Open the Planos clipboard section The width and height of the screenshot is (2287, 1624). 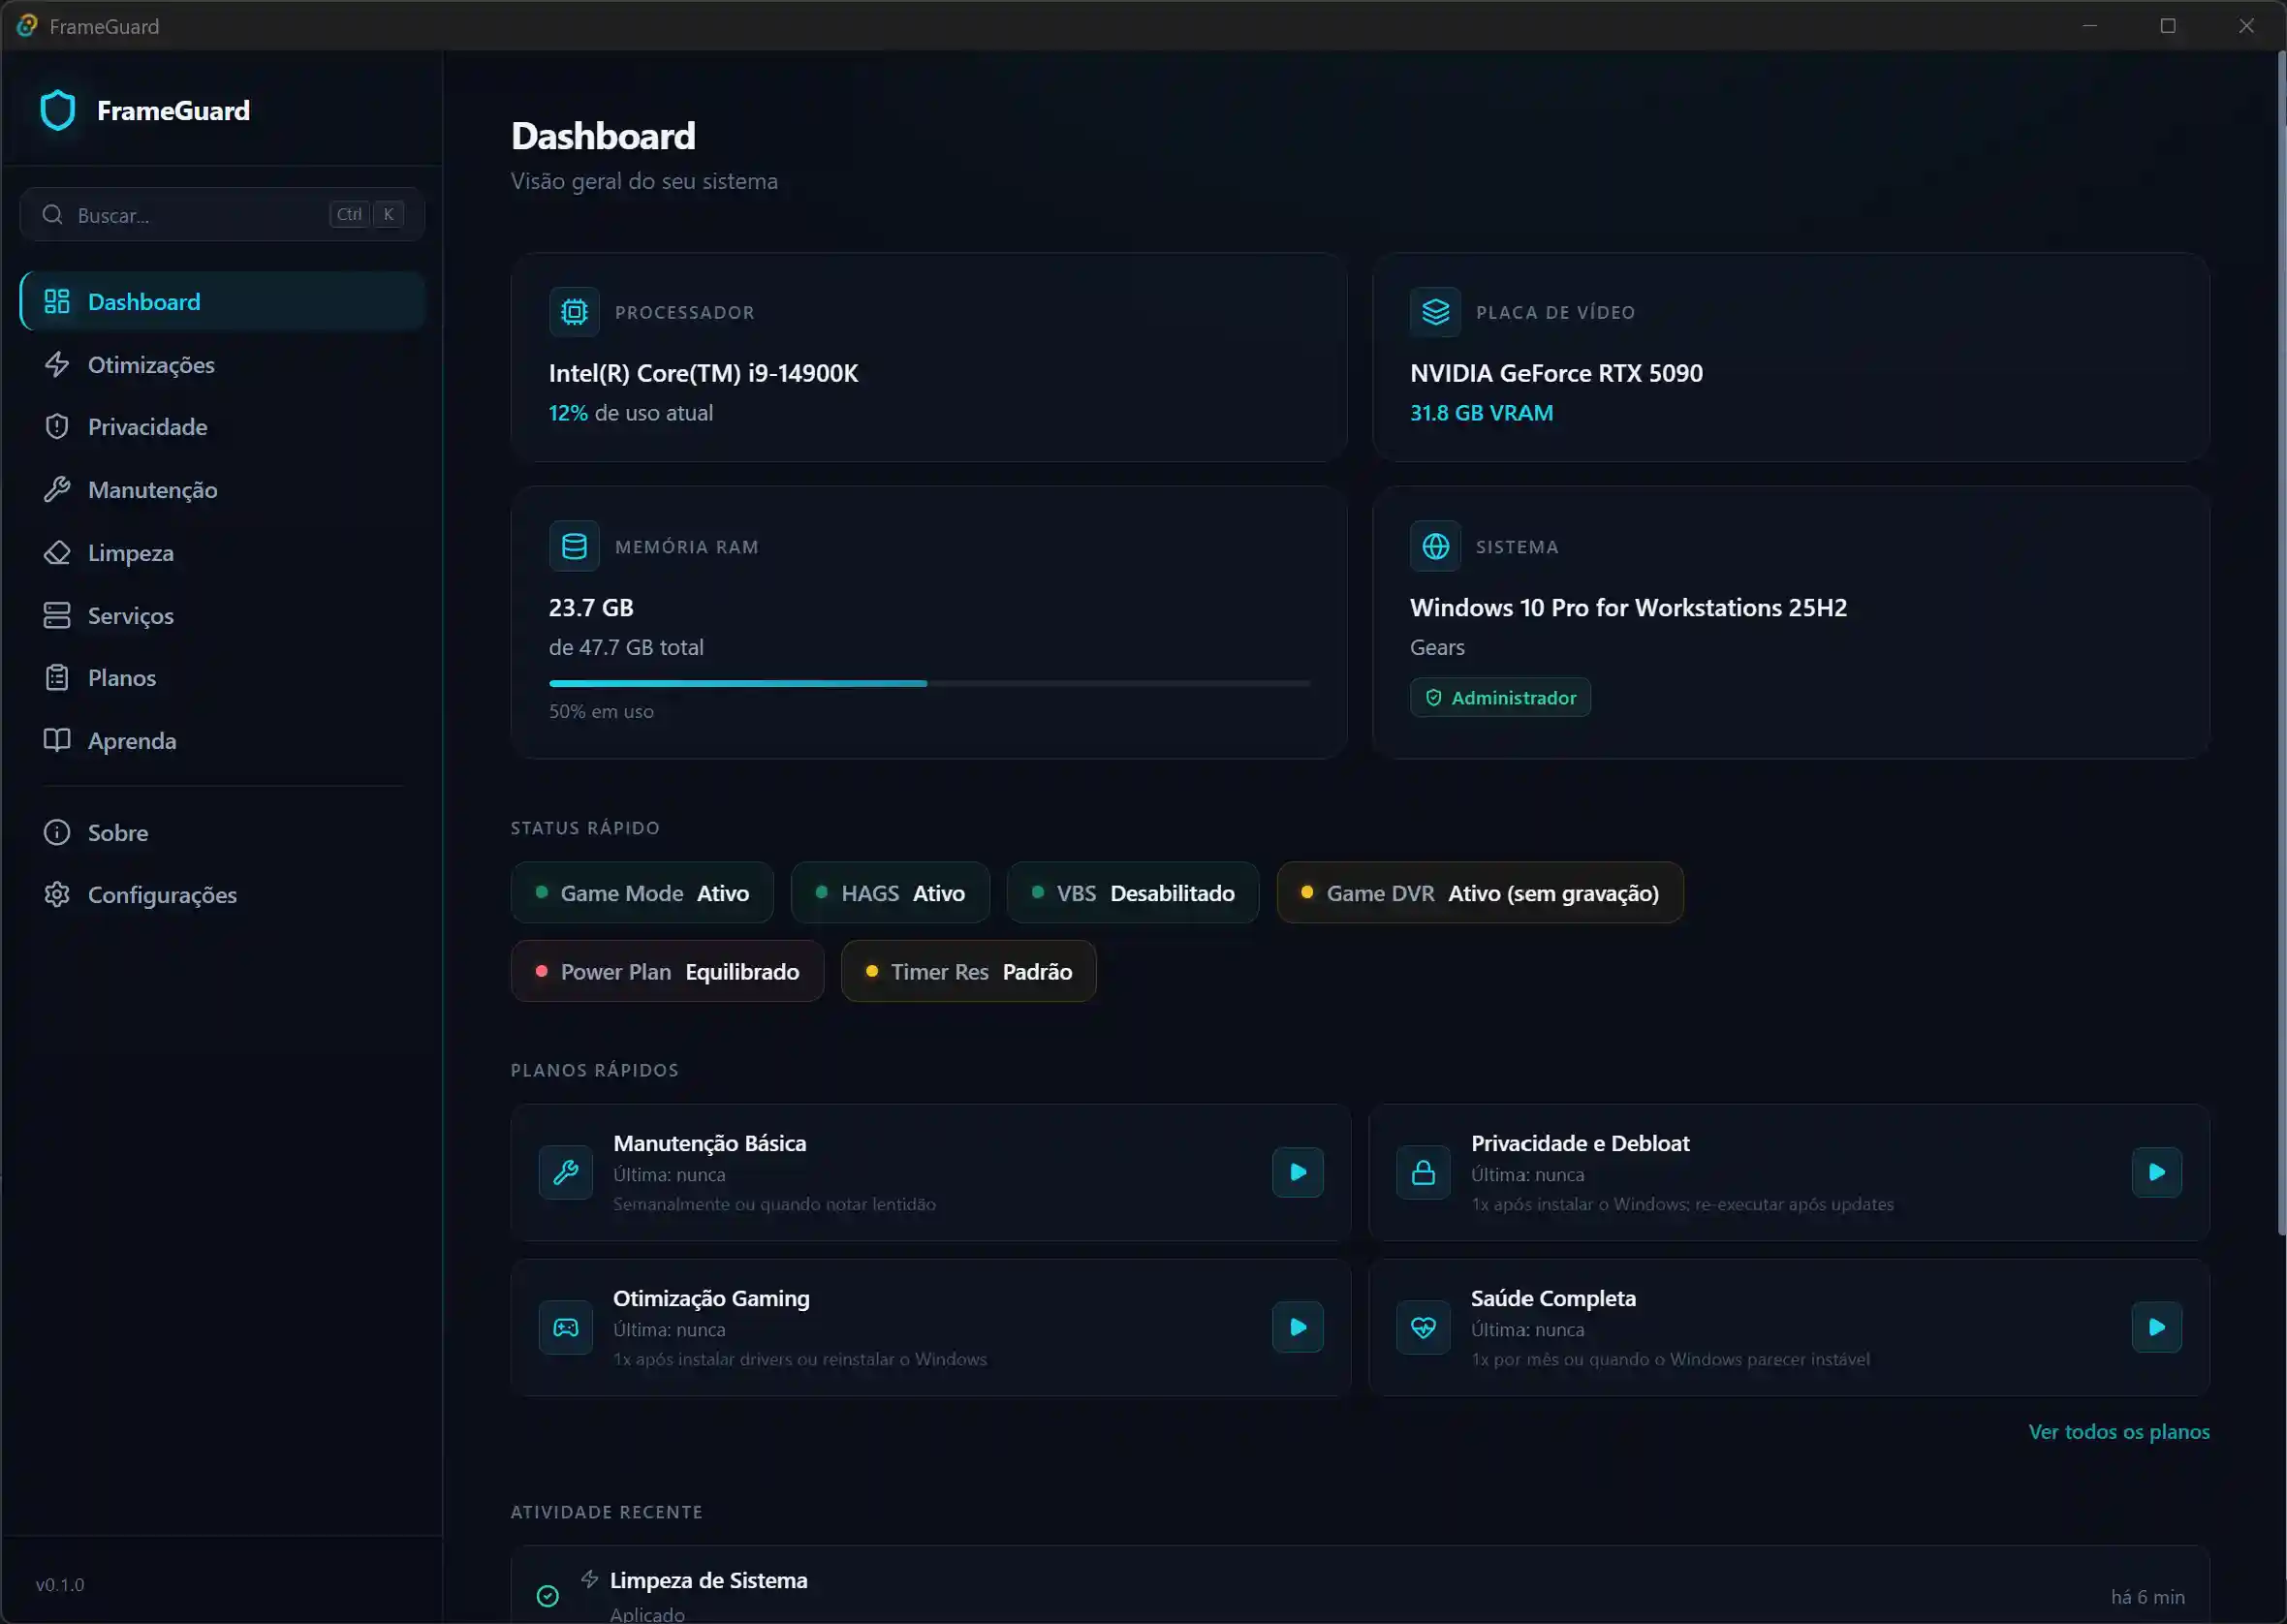[x=120, y=677]
